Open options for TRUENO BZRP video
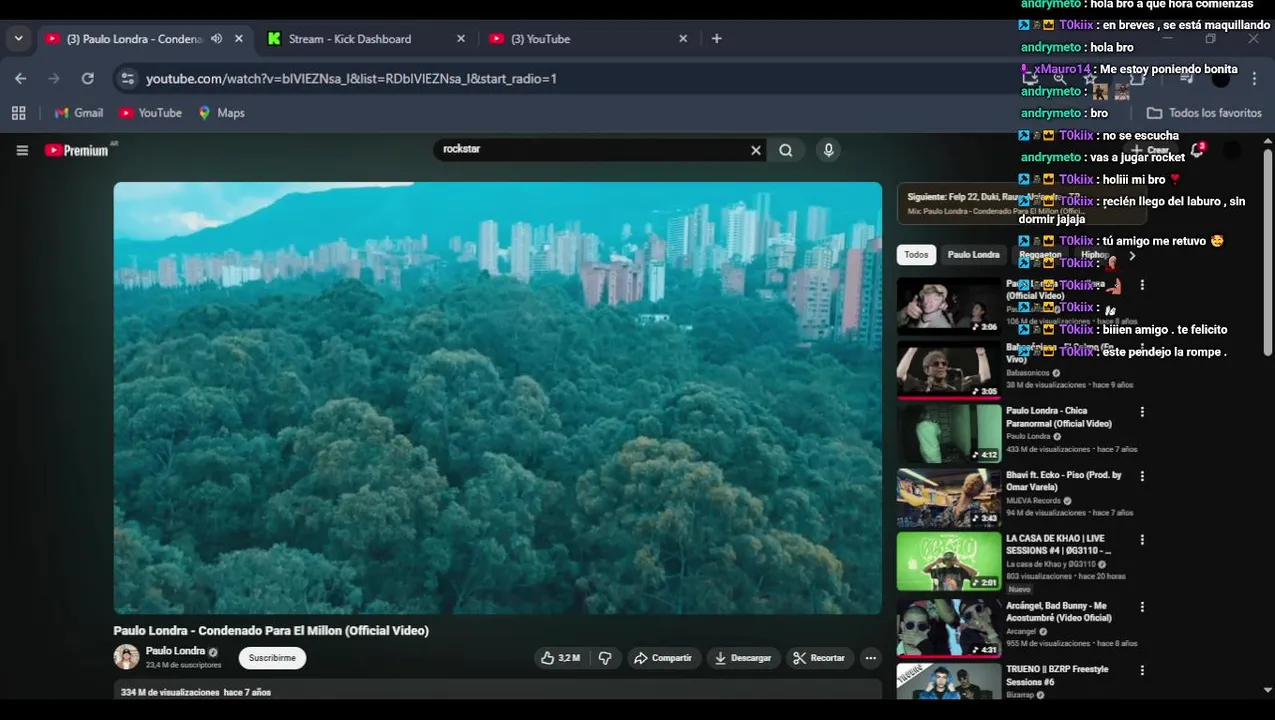The image size is (1275, 720). (1142, 670)
